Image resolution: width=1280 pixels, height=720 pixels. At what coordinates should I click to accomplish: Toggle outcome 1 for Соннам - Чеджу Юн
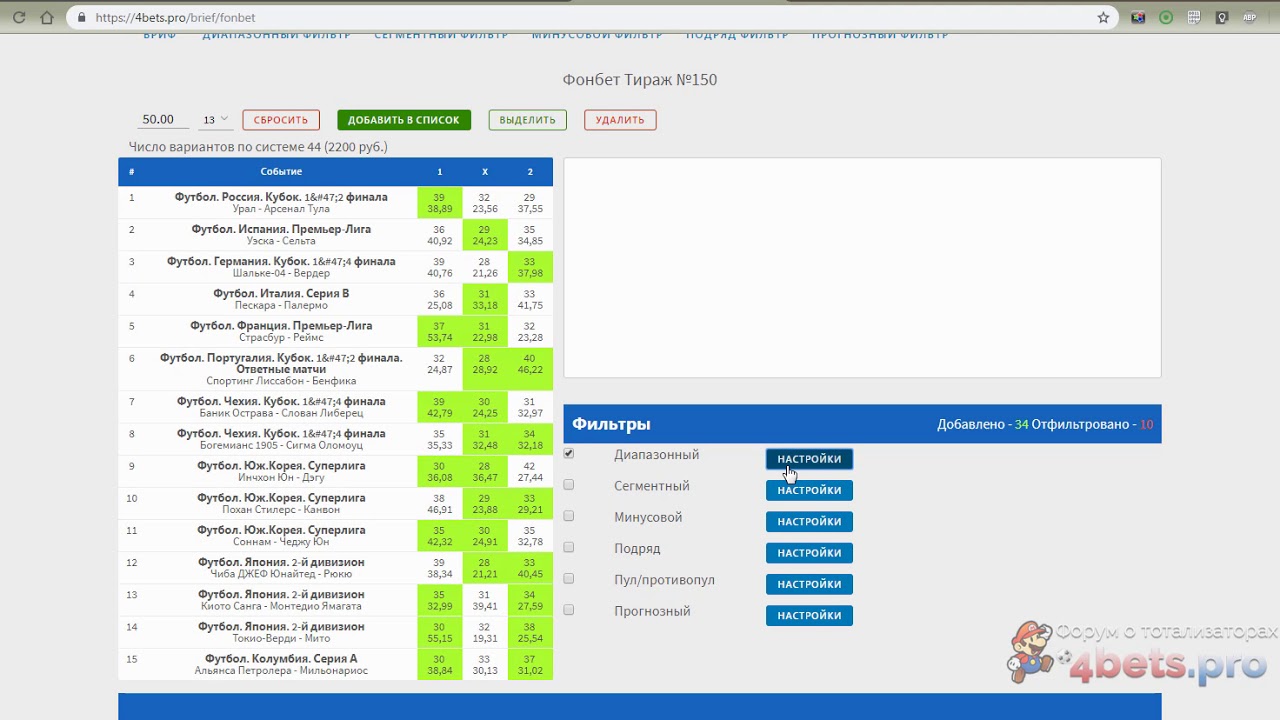click(440, 535)
